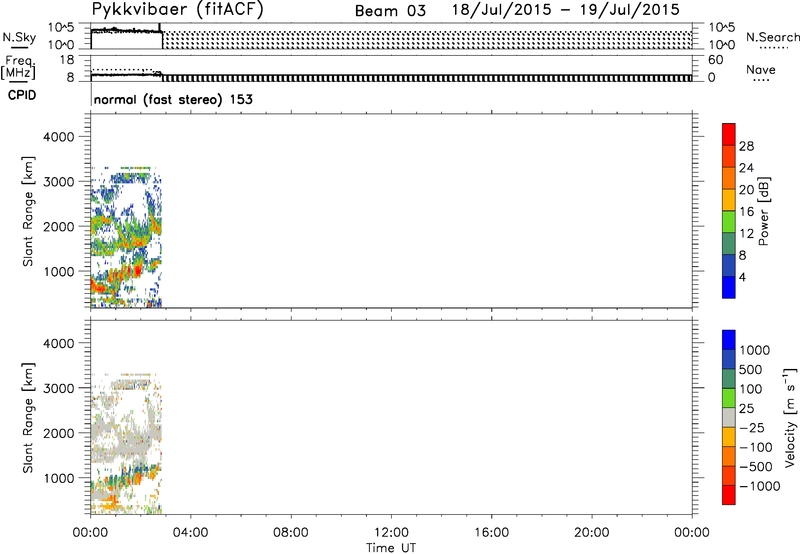The height and width of the screenshot is (554, 800).
Task: Click the 'CPID' label
Action: click(21, 95)
